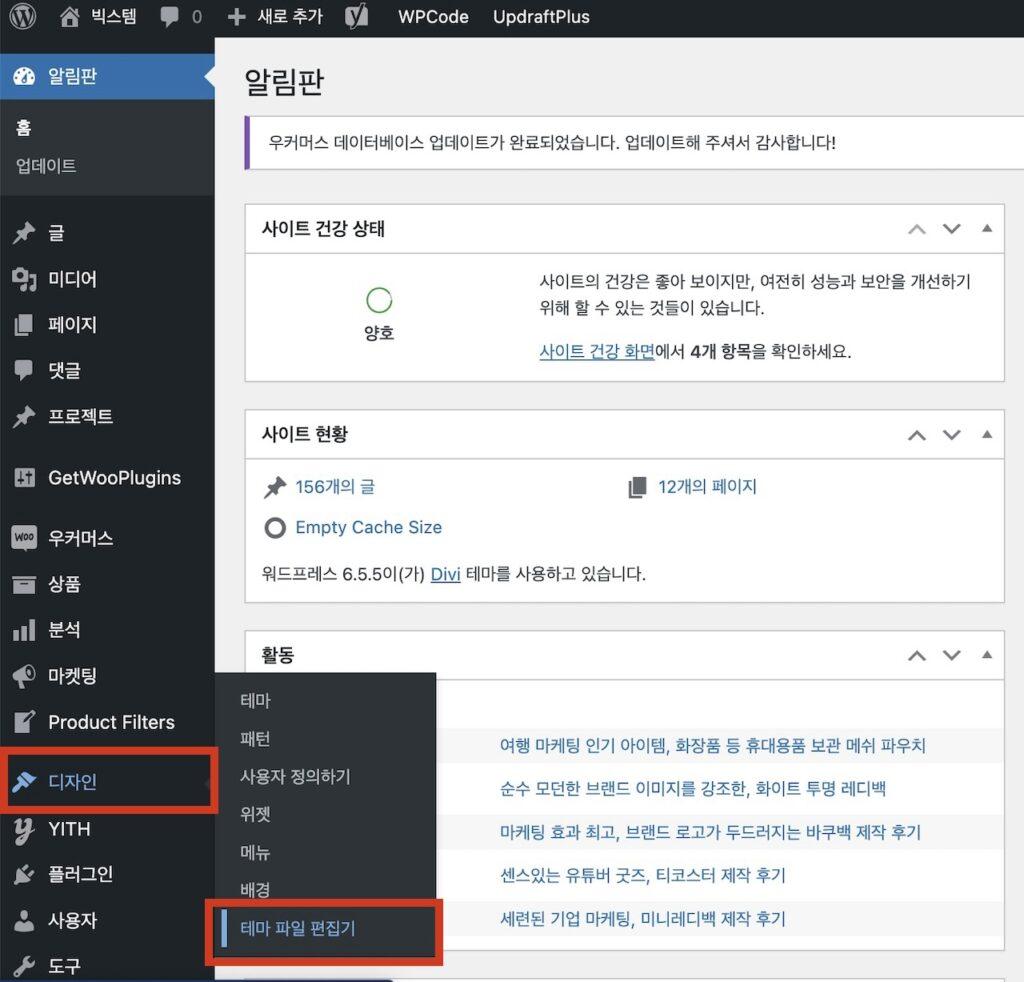Screen dimensions: 1024x982
Task: Open 테마 파일 편집기 submenu item
Action: tap(298, 928)
